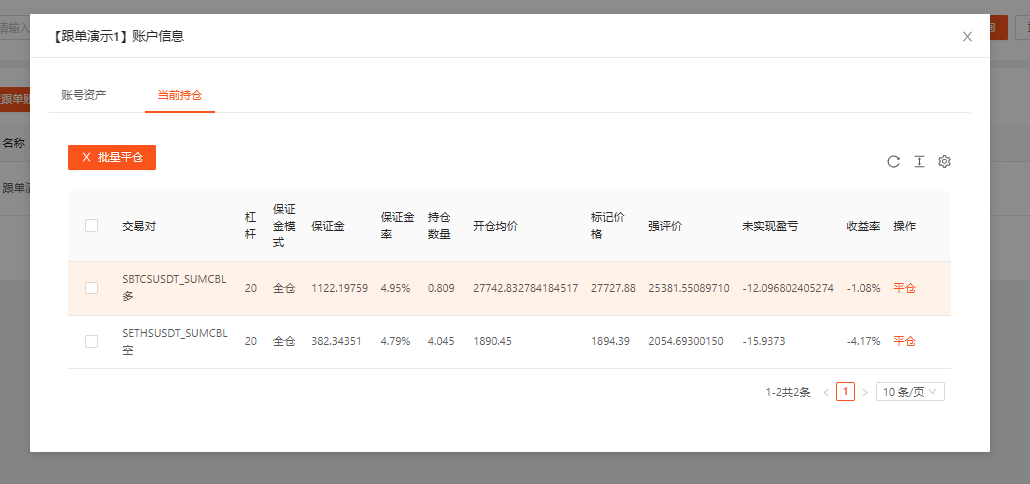Click the 未实现盈亏 column header

(x=771, y=226)
